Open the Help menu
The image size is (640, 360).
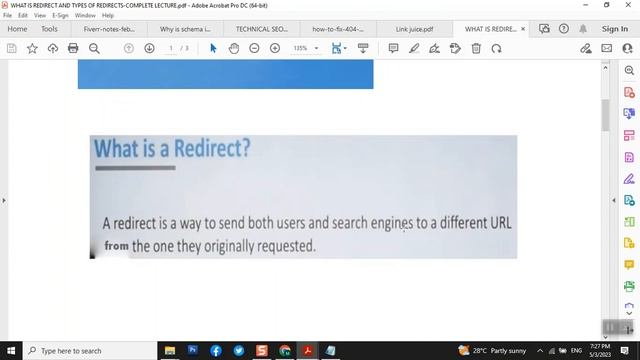point(108,16)
